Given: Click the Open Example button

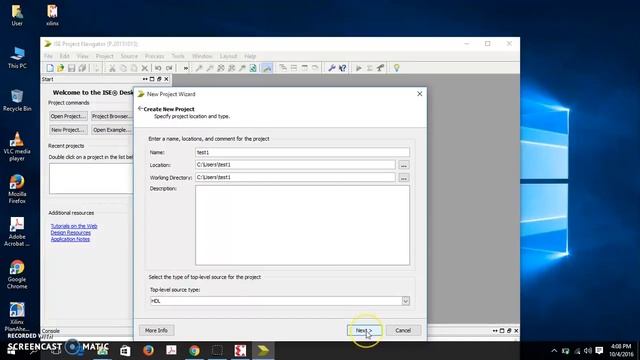Looking at the screenshot, I should pos(111,130).
